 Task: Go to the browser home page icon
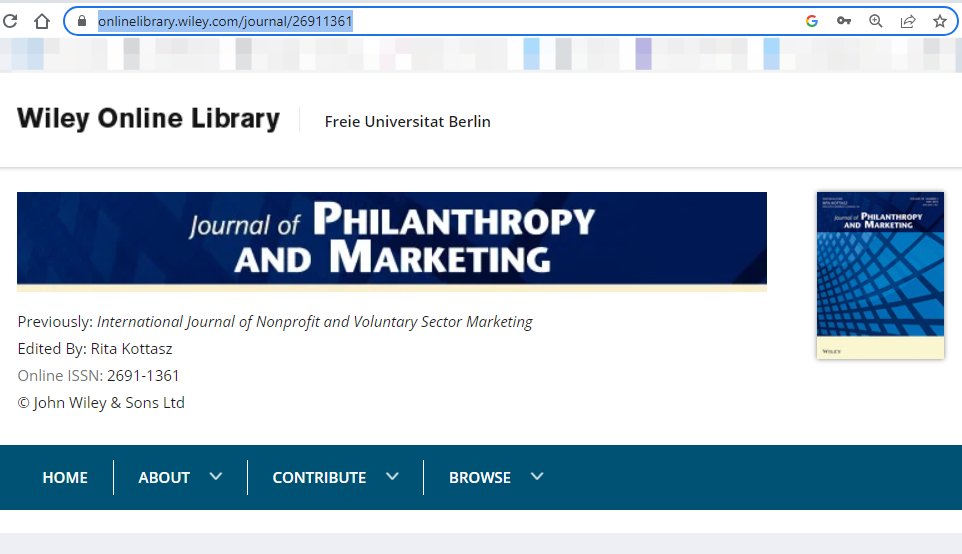[42, 21]
